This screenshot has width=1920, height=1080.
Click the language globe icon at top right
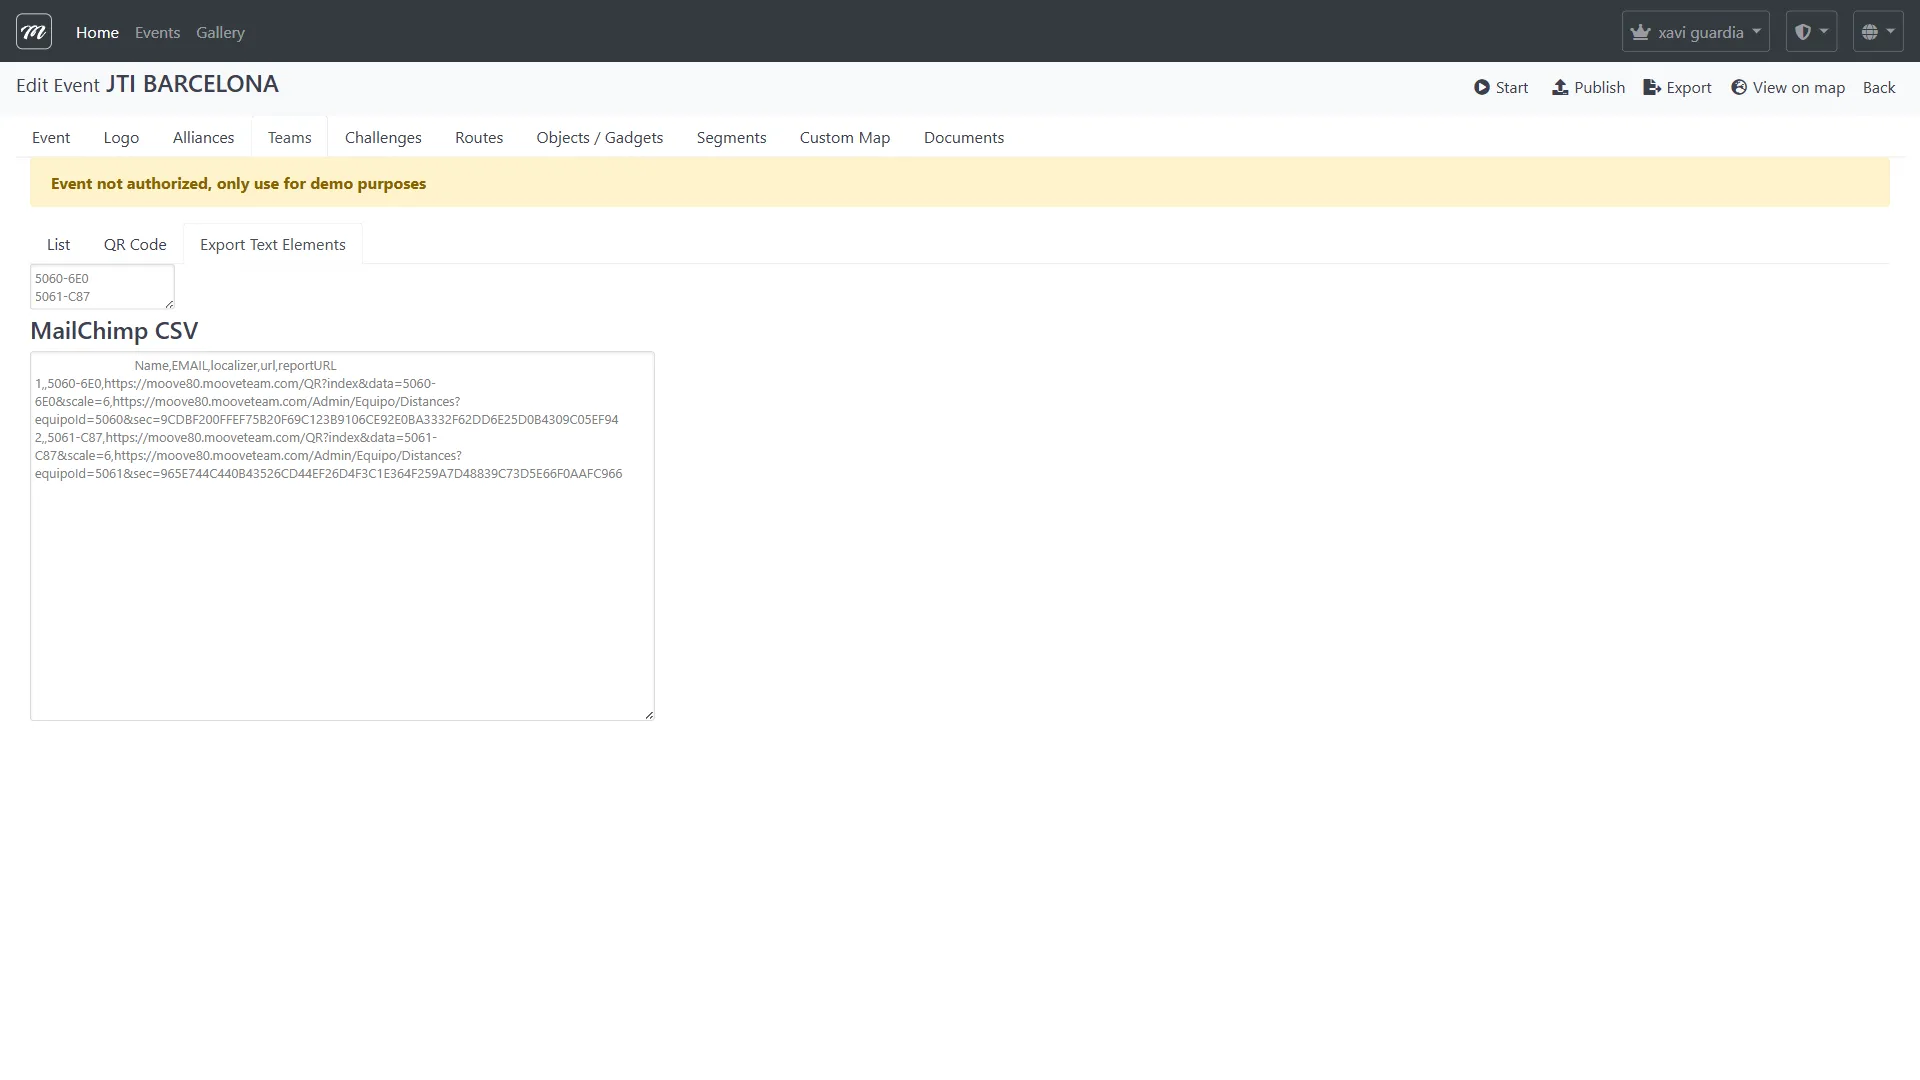pos(1871,31)
